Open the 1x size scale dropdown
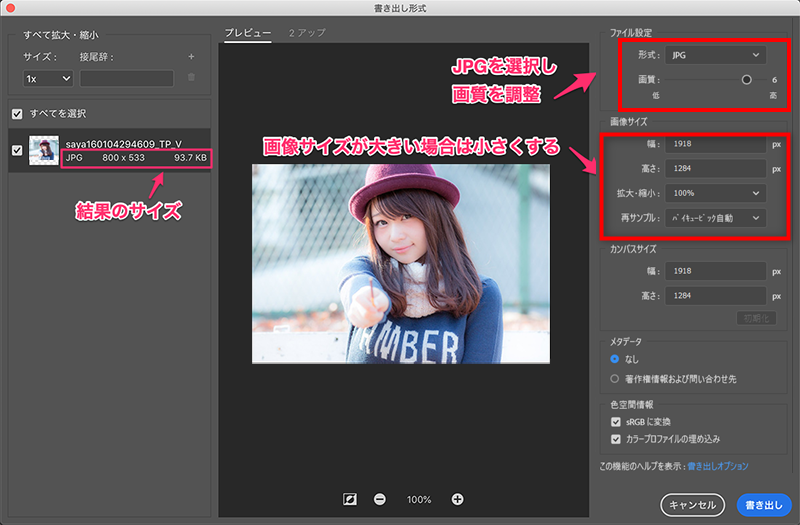Image resolution: width=800 pixels, height=525 pixels. (x=48, y=77)
